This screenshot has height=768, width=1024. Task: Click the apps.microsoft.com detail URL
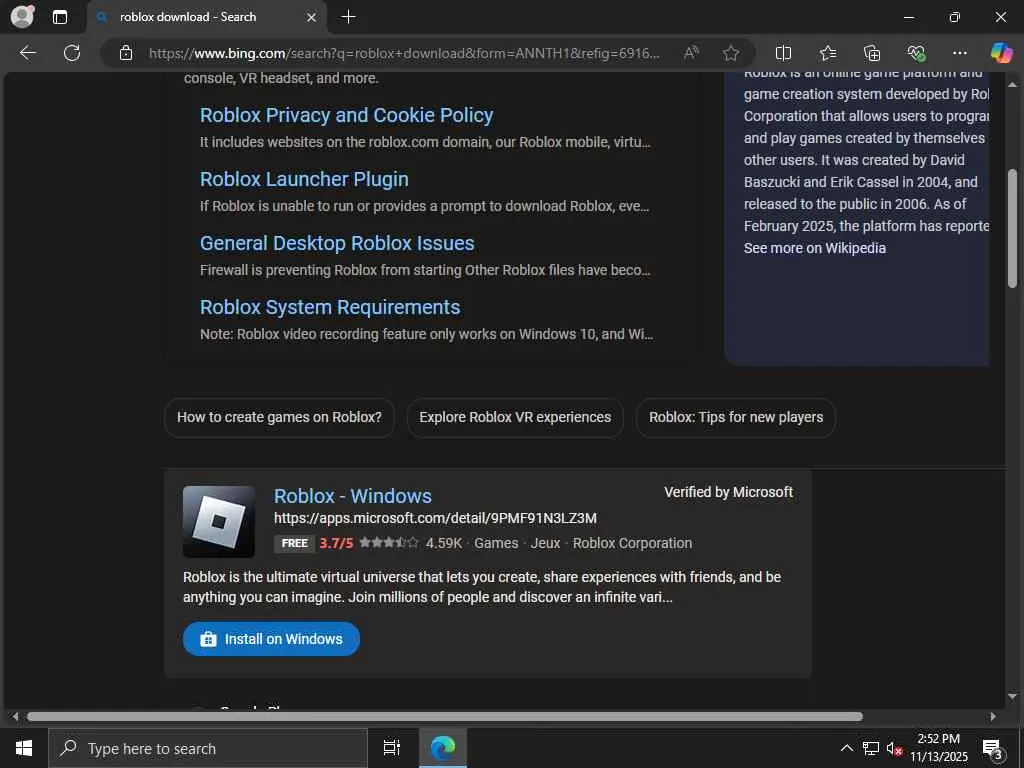pos(435,518)
